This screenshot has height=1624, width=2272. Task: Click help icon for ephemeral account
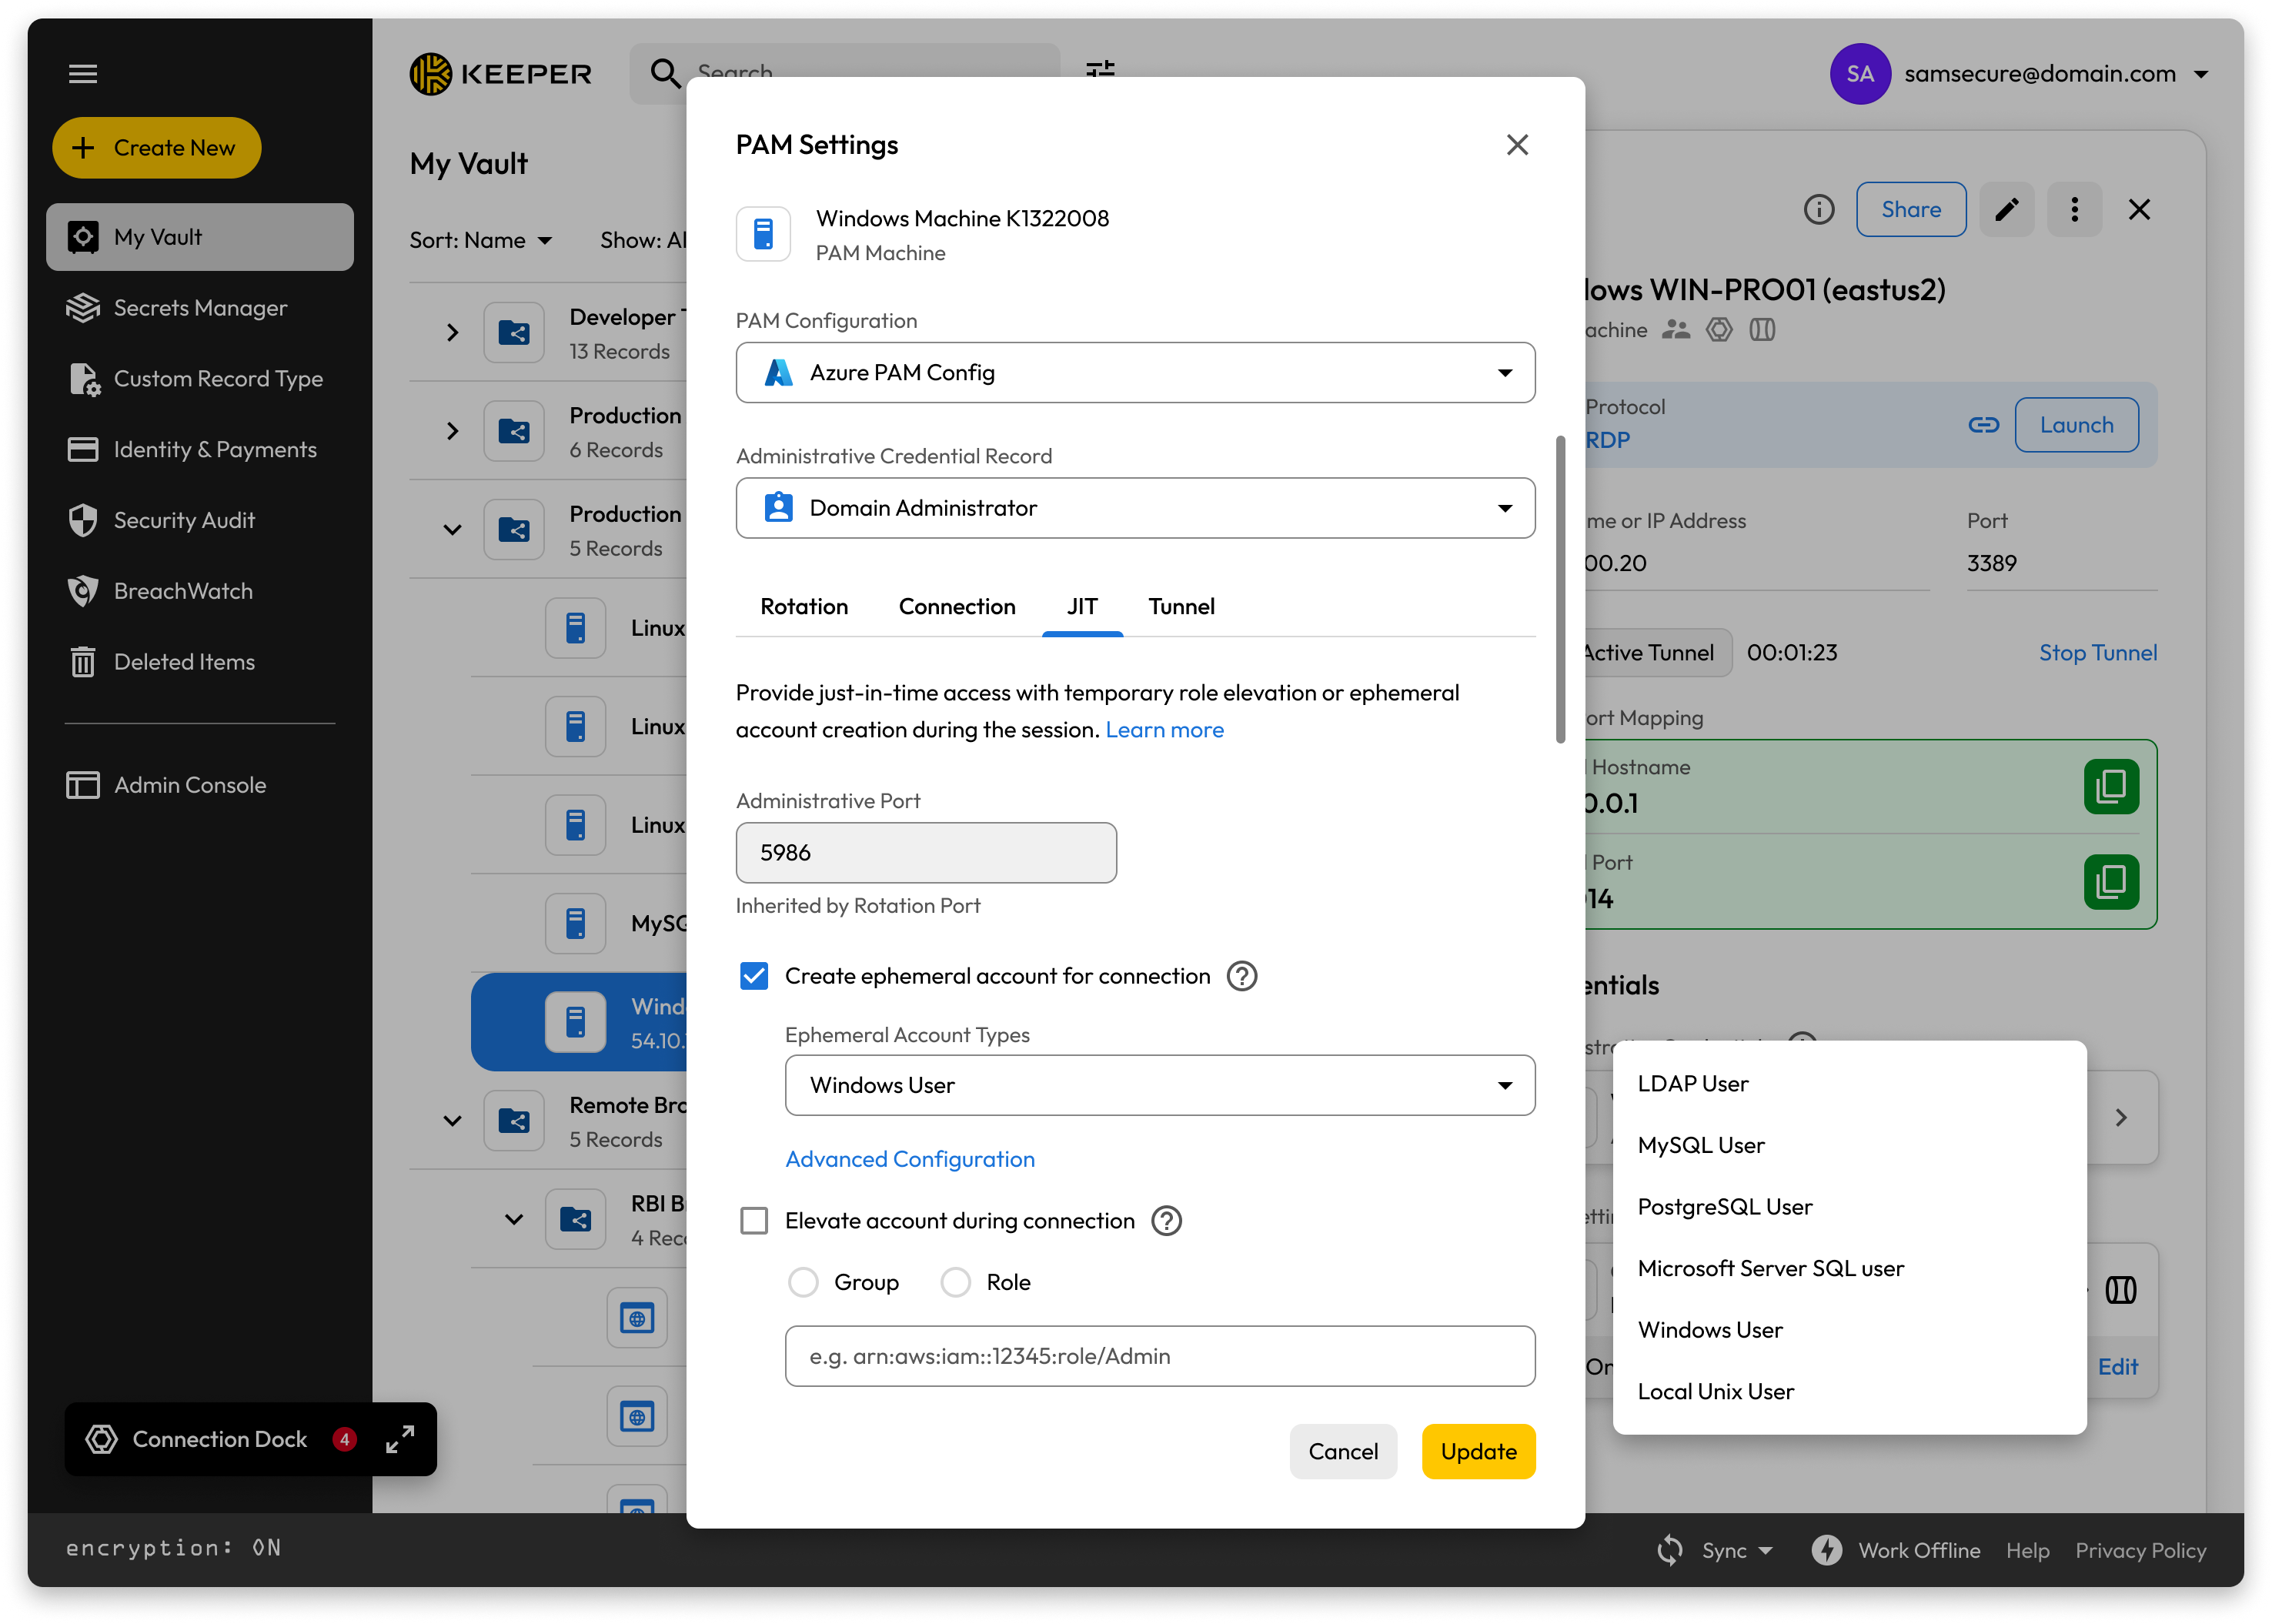tap(1242, 976)
